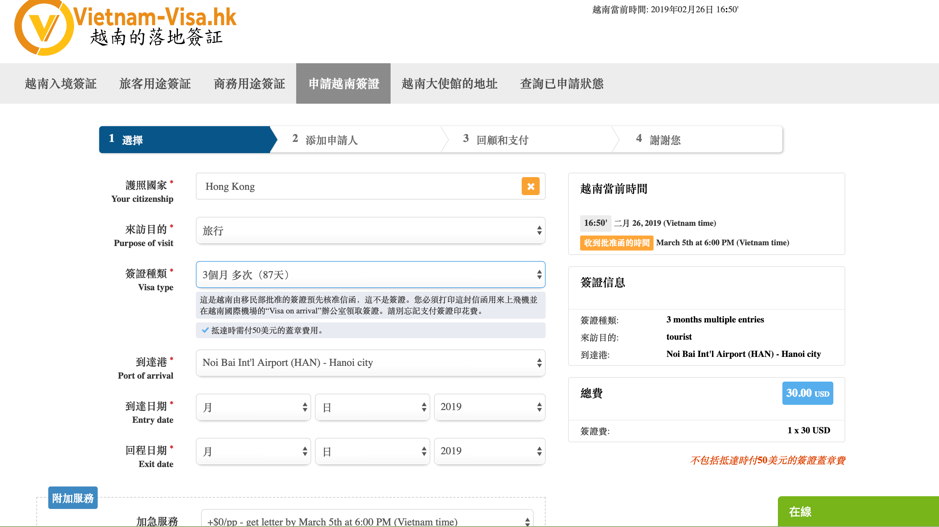Open the exit date month dropdown
Screen dimensions: 939x527
pos(253,451)
